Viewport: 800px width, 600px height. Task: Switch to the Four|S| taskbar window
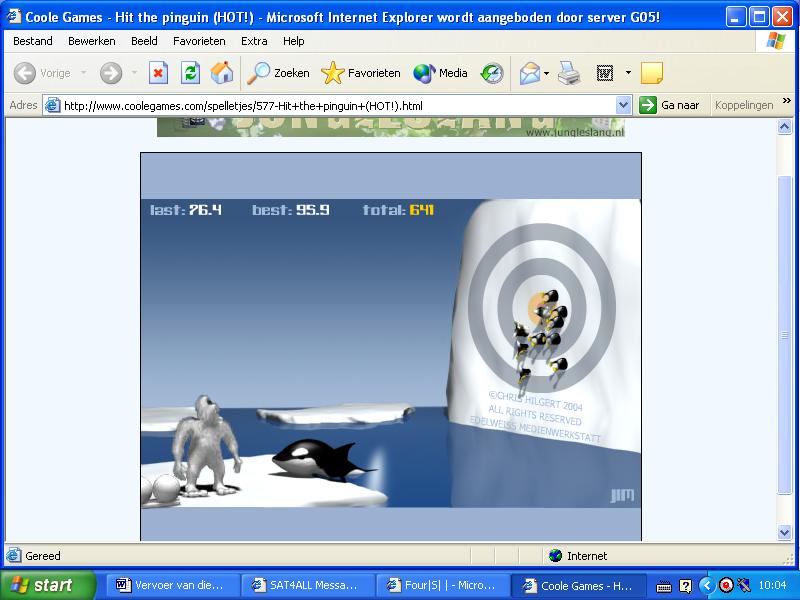442,585
